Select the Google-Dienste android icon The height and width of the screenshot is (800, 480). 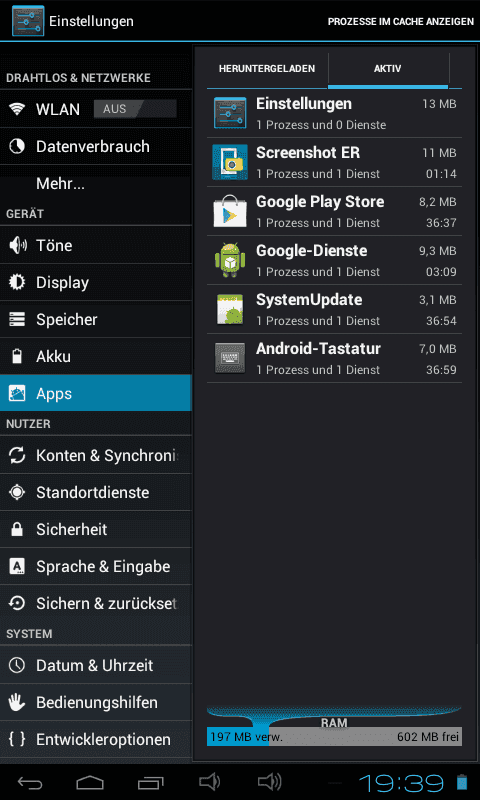(x=228, y=260)
